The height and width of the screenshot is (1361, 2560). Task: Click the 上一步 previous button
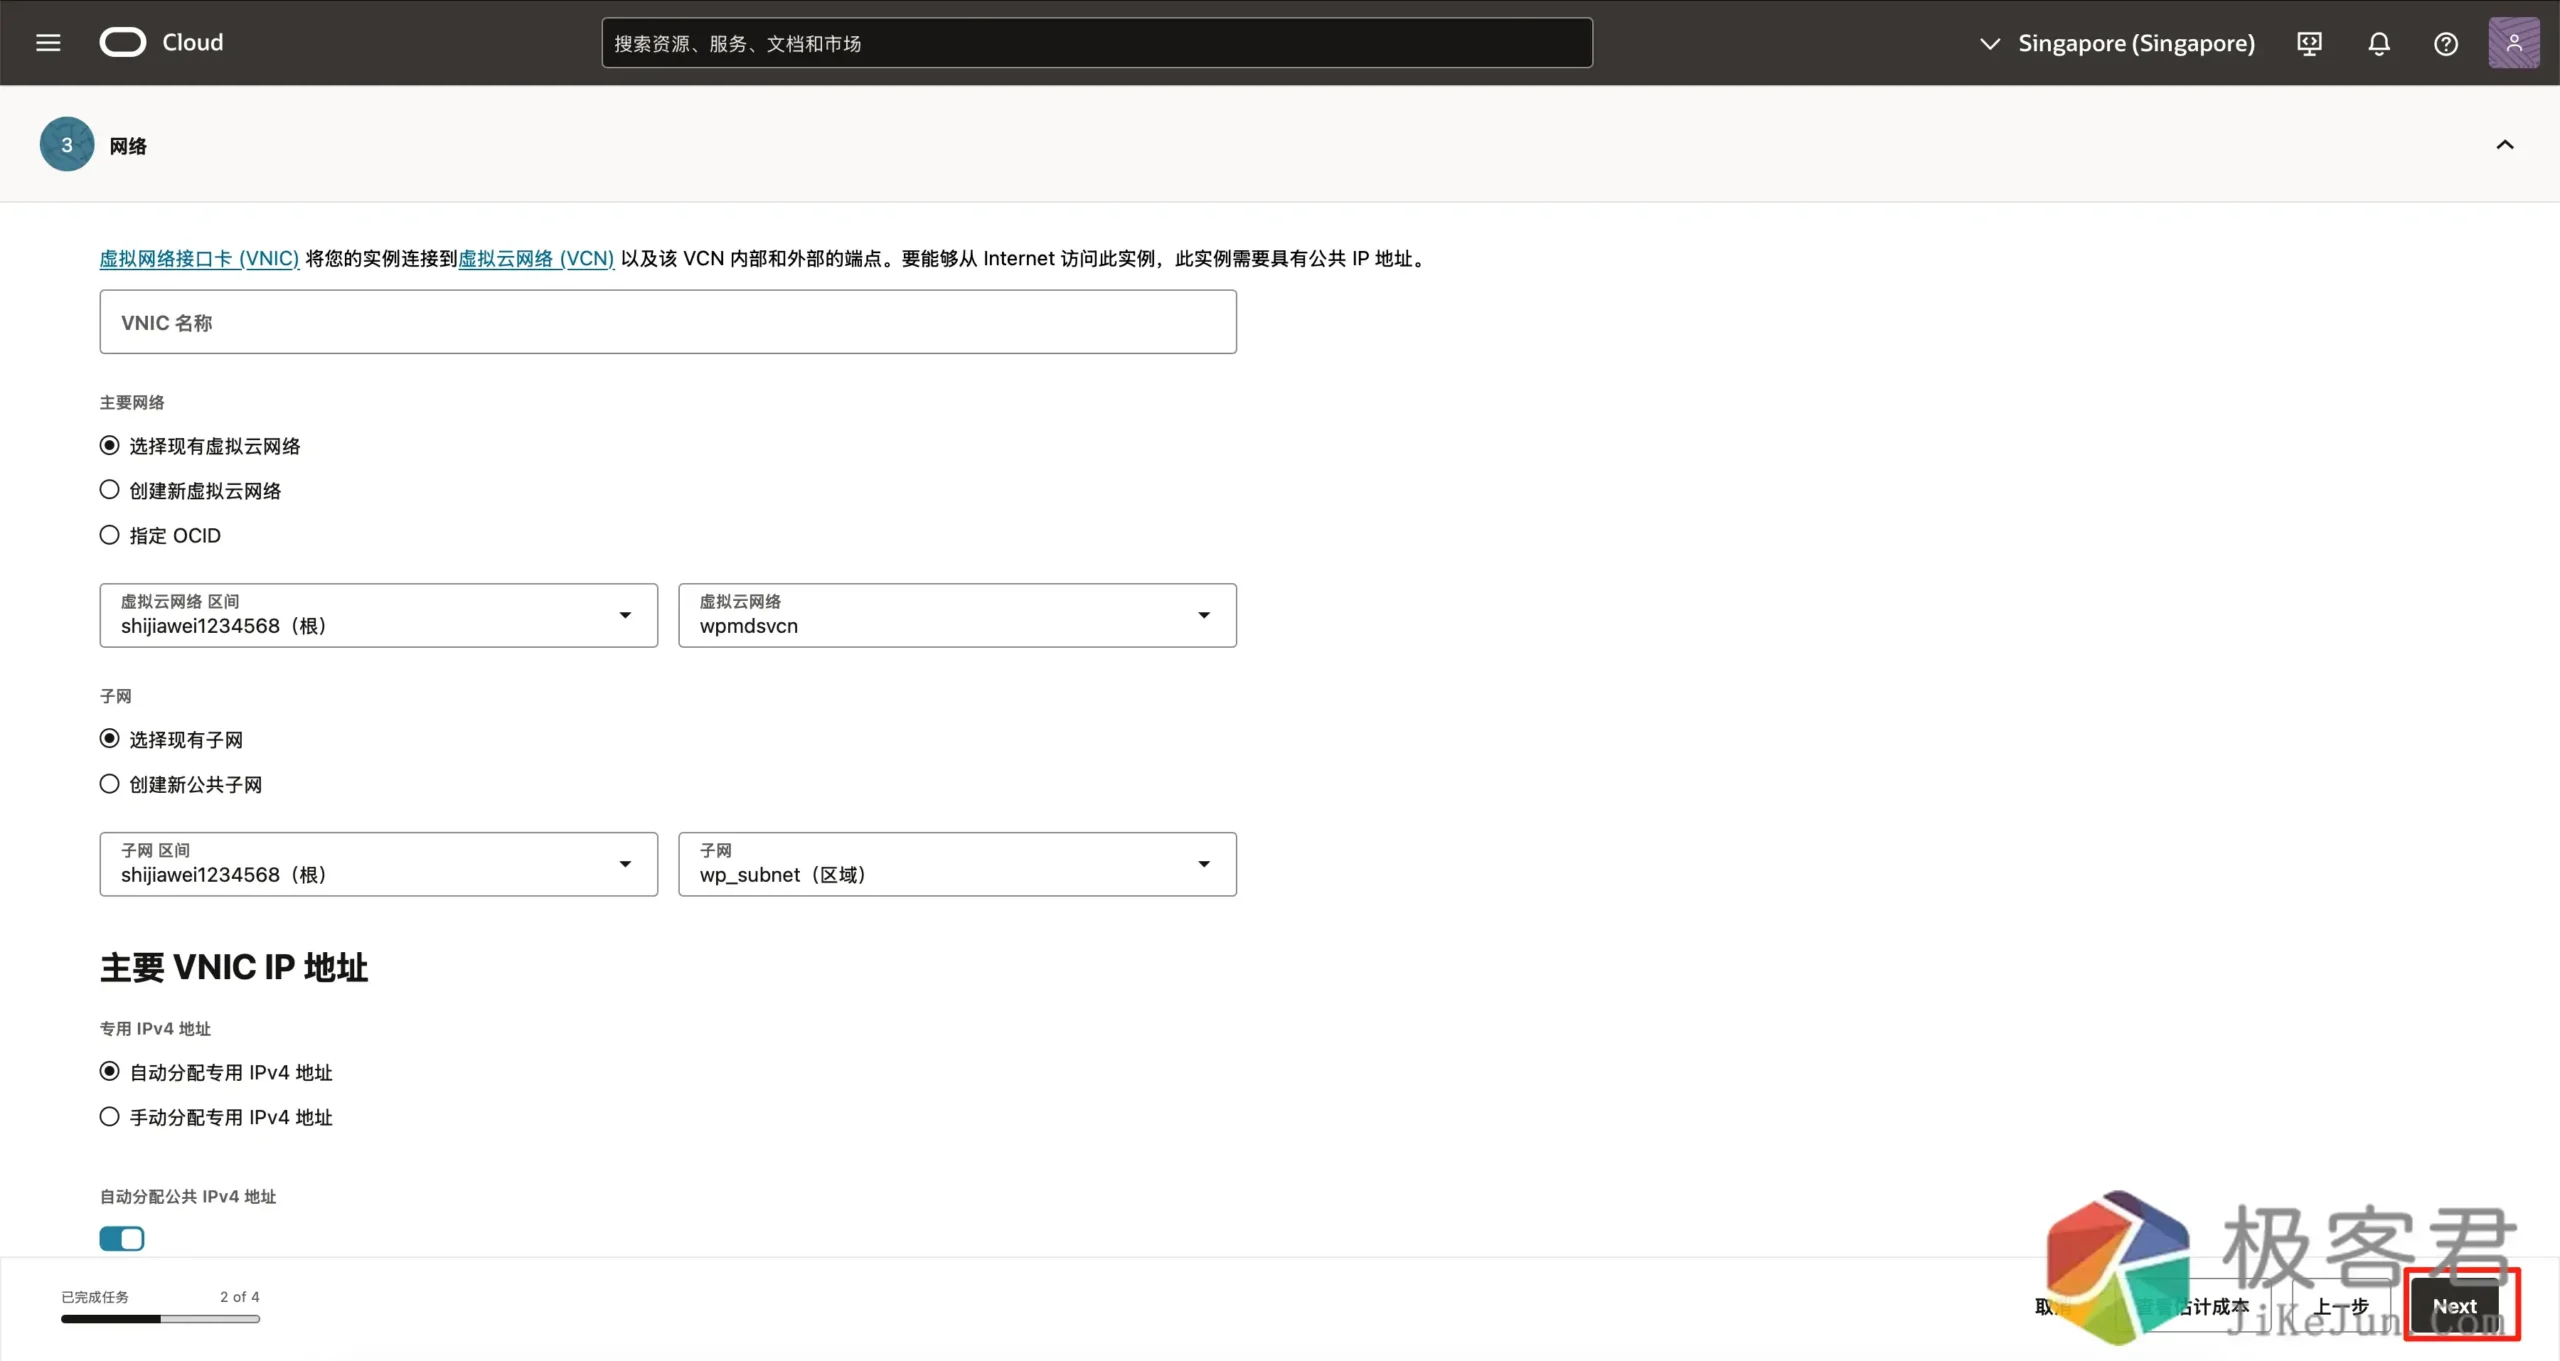[2342, 1306]
